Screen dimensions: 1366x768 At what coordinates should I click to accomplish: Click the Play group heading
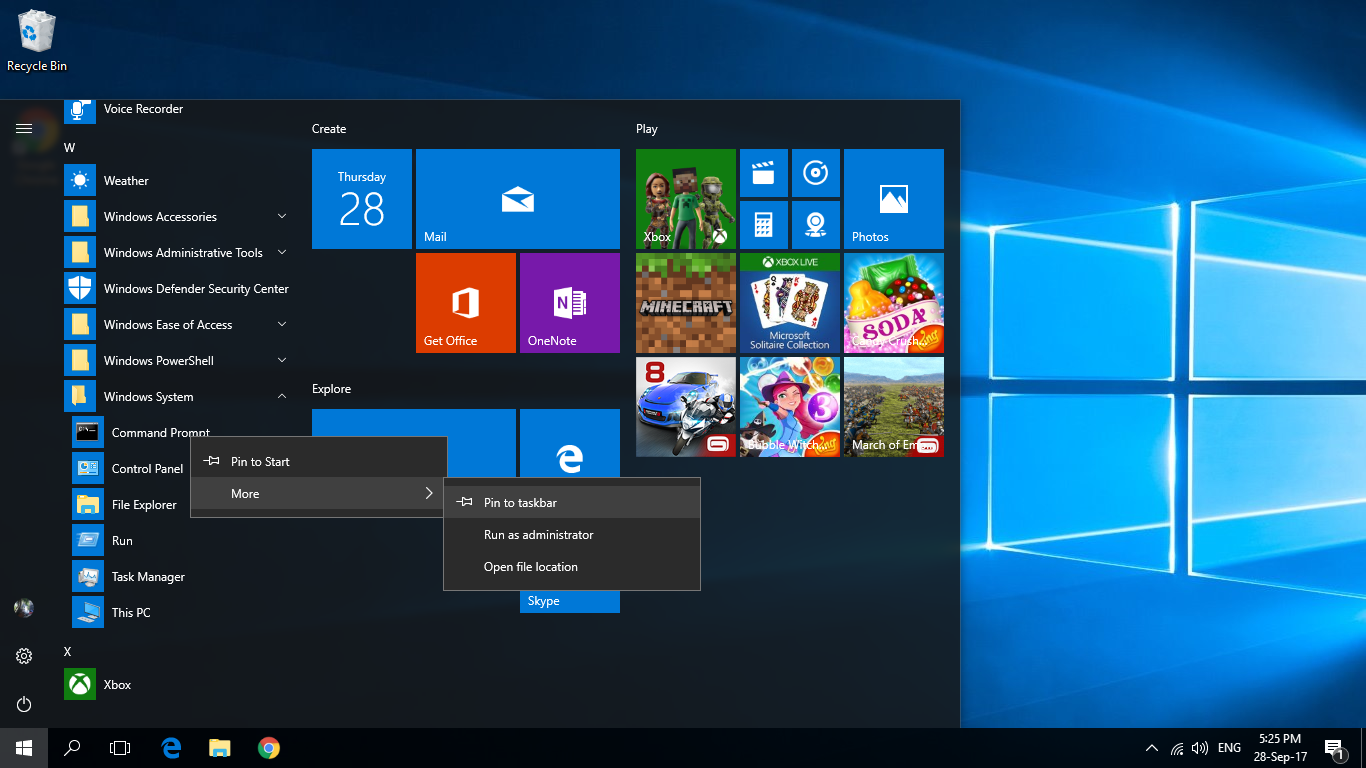point(647,129)
